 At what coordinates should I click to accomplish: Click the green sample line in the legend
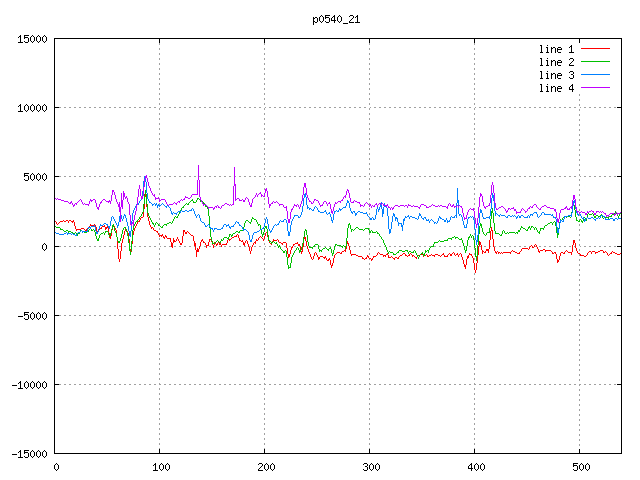[596, 62]
